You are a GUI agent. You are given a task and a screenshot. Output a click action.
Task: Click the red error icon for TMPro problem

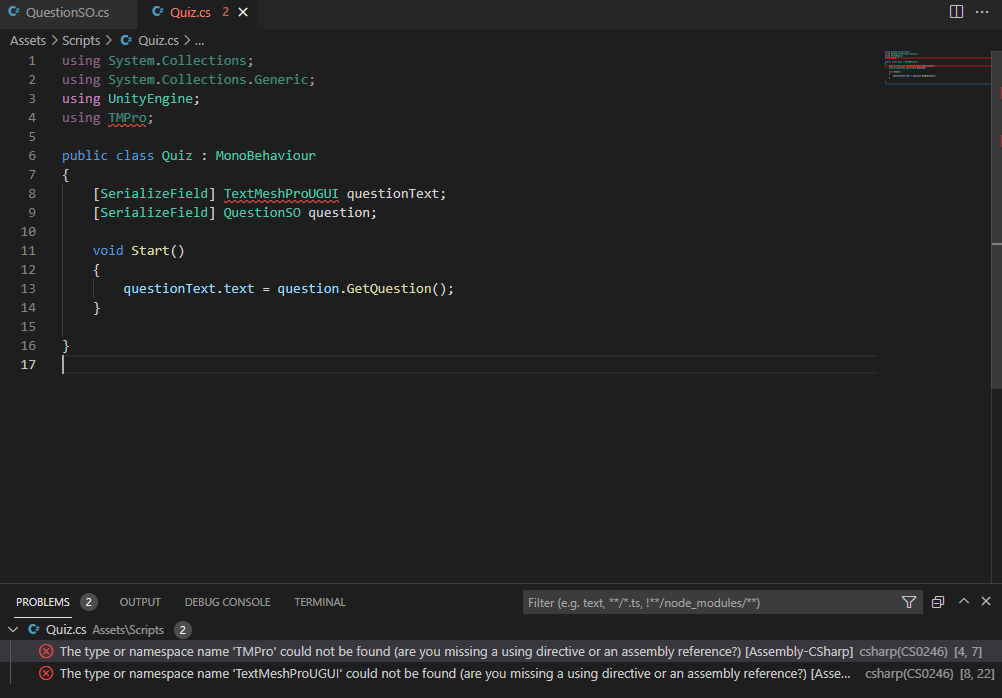[46, 651]
